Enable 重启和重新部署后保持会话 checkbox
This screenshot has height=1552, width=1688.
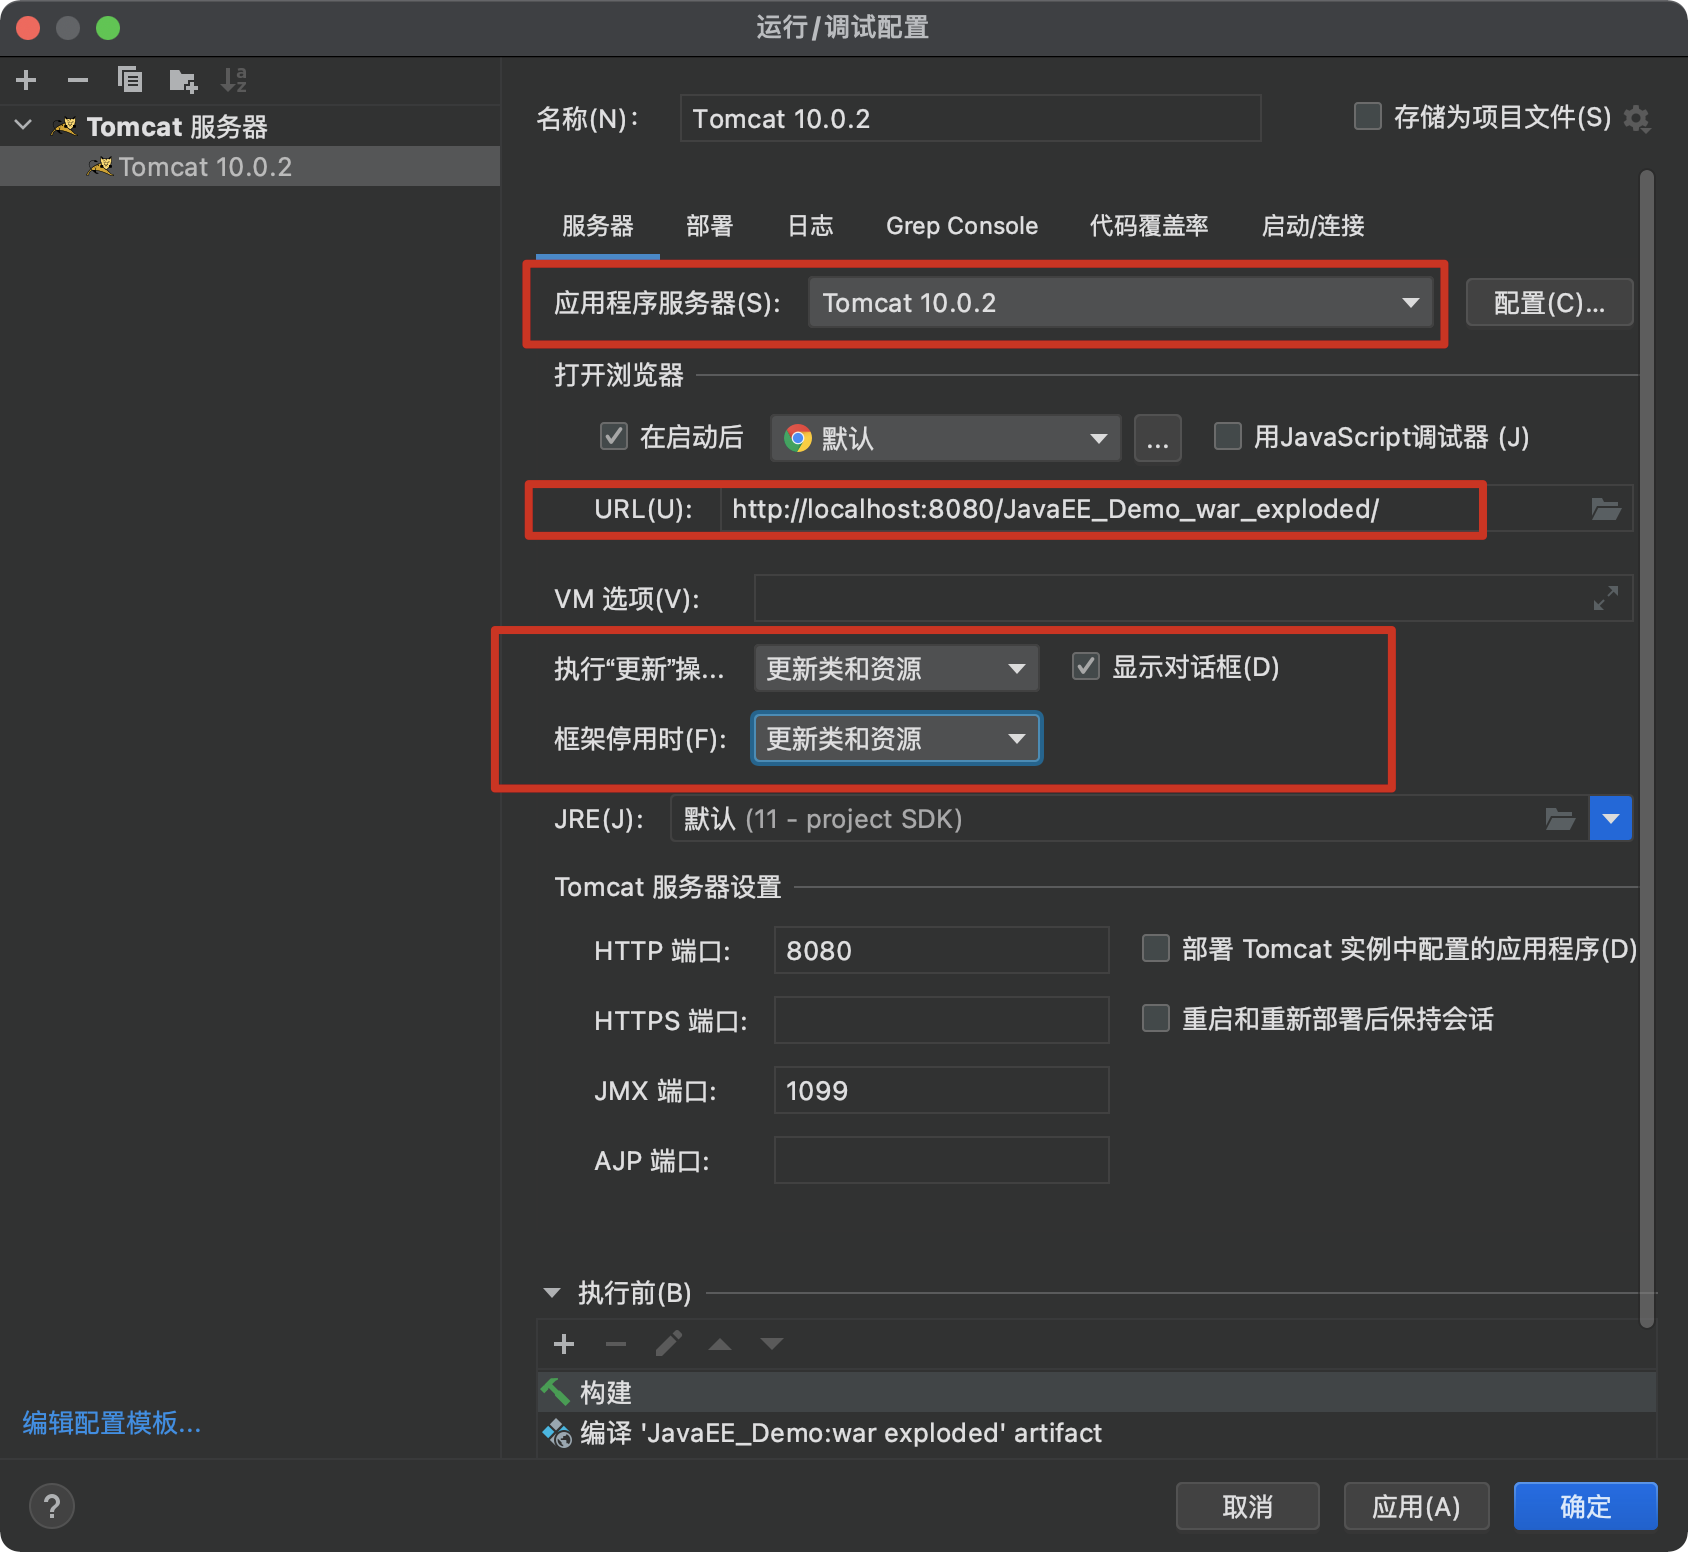(1155, 1018)
